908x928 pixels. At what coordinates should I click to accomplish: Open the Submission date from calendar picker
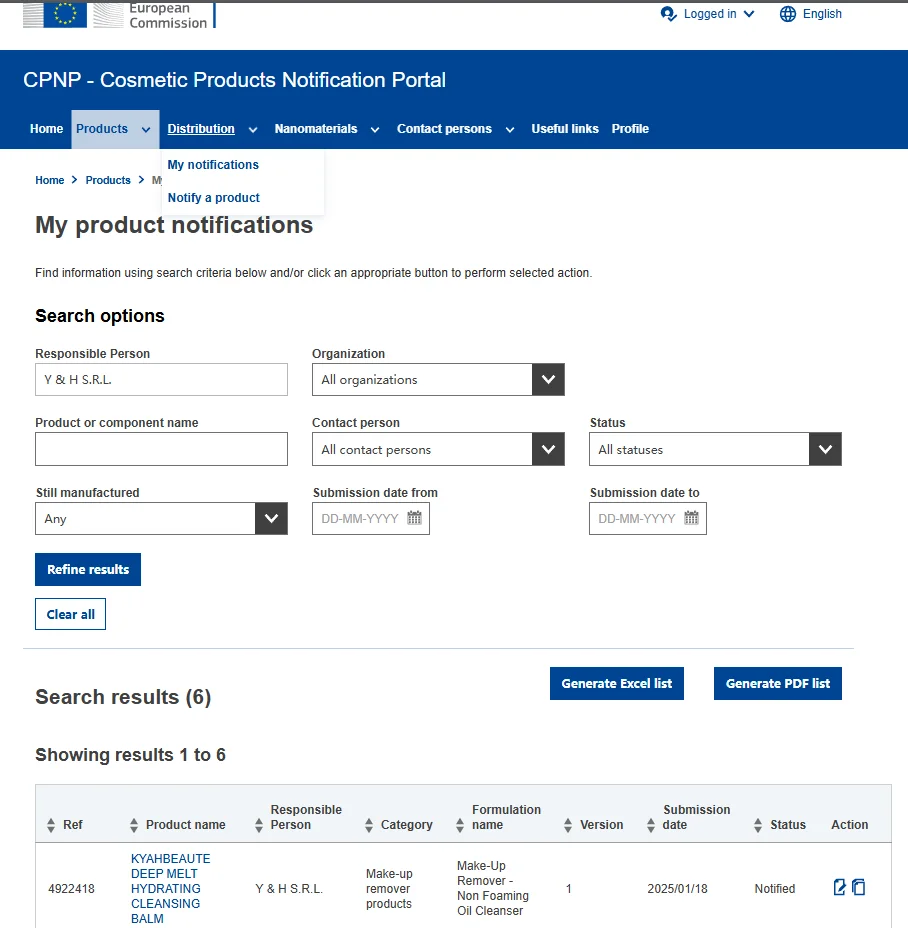(414, 519)
